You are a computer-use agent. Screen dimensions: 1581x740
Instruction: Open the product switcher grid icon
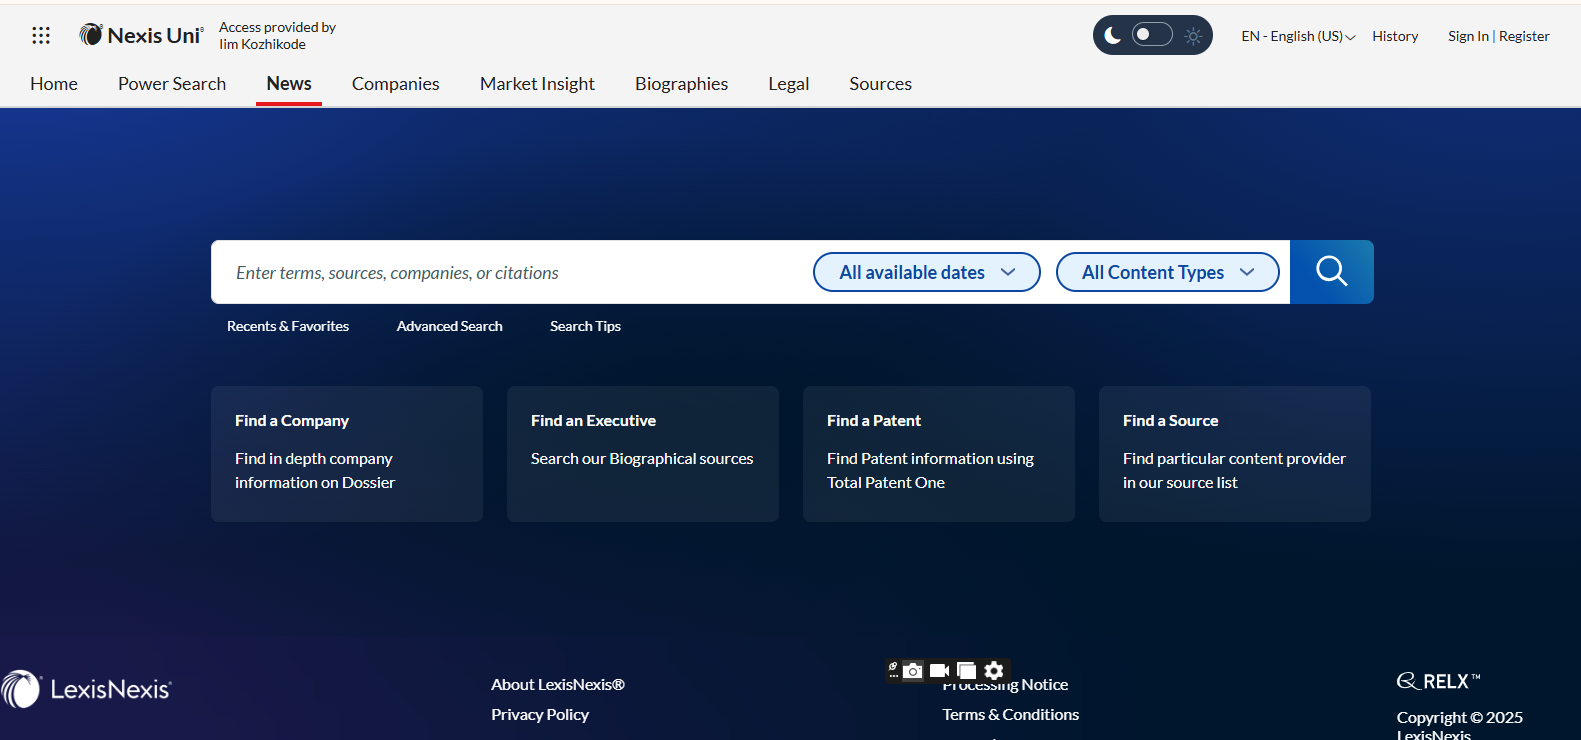pos(41,36)
